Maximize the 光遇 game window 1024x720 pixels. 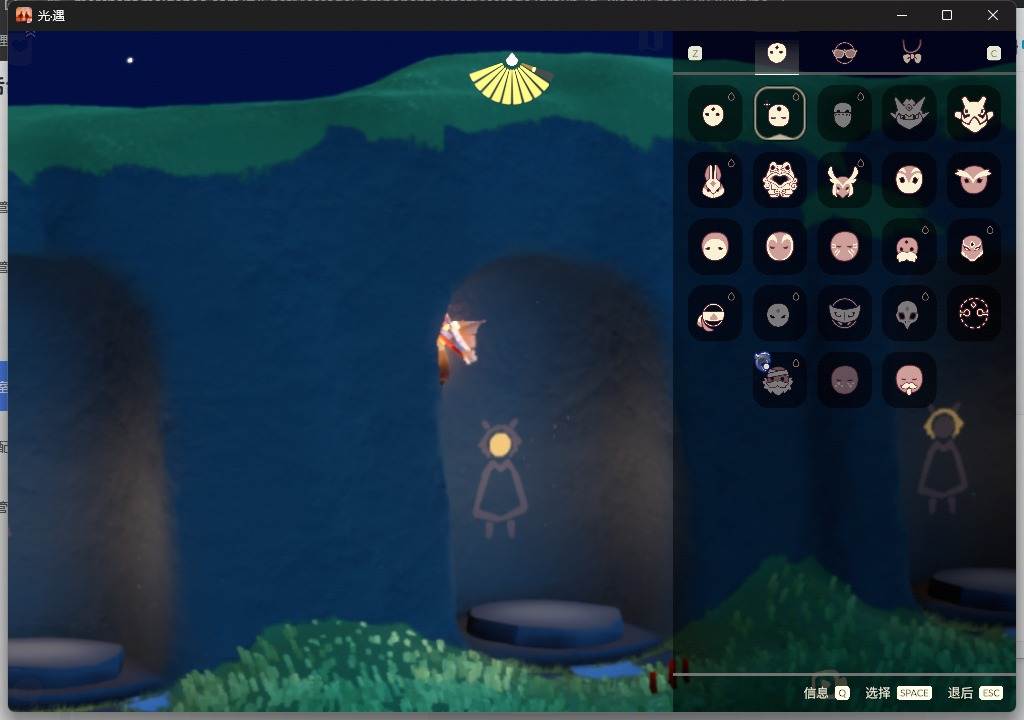(947, 15)
